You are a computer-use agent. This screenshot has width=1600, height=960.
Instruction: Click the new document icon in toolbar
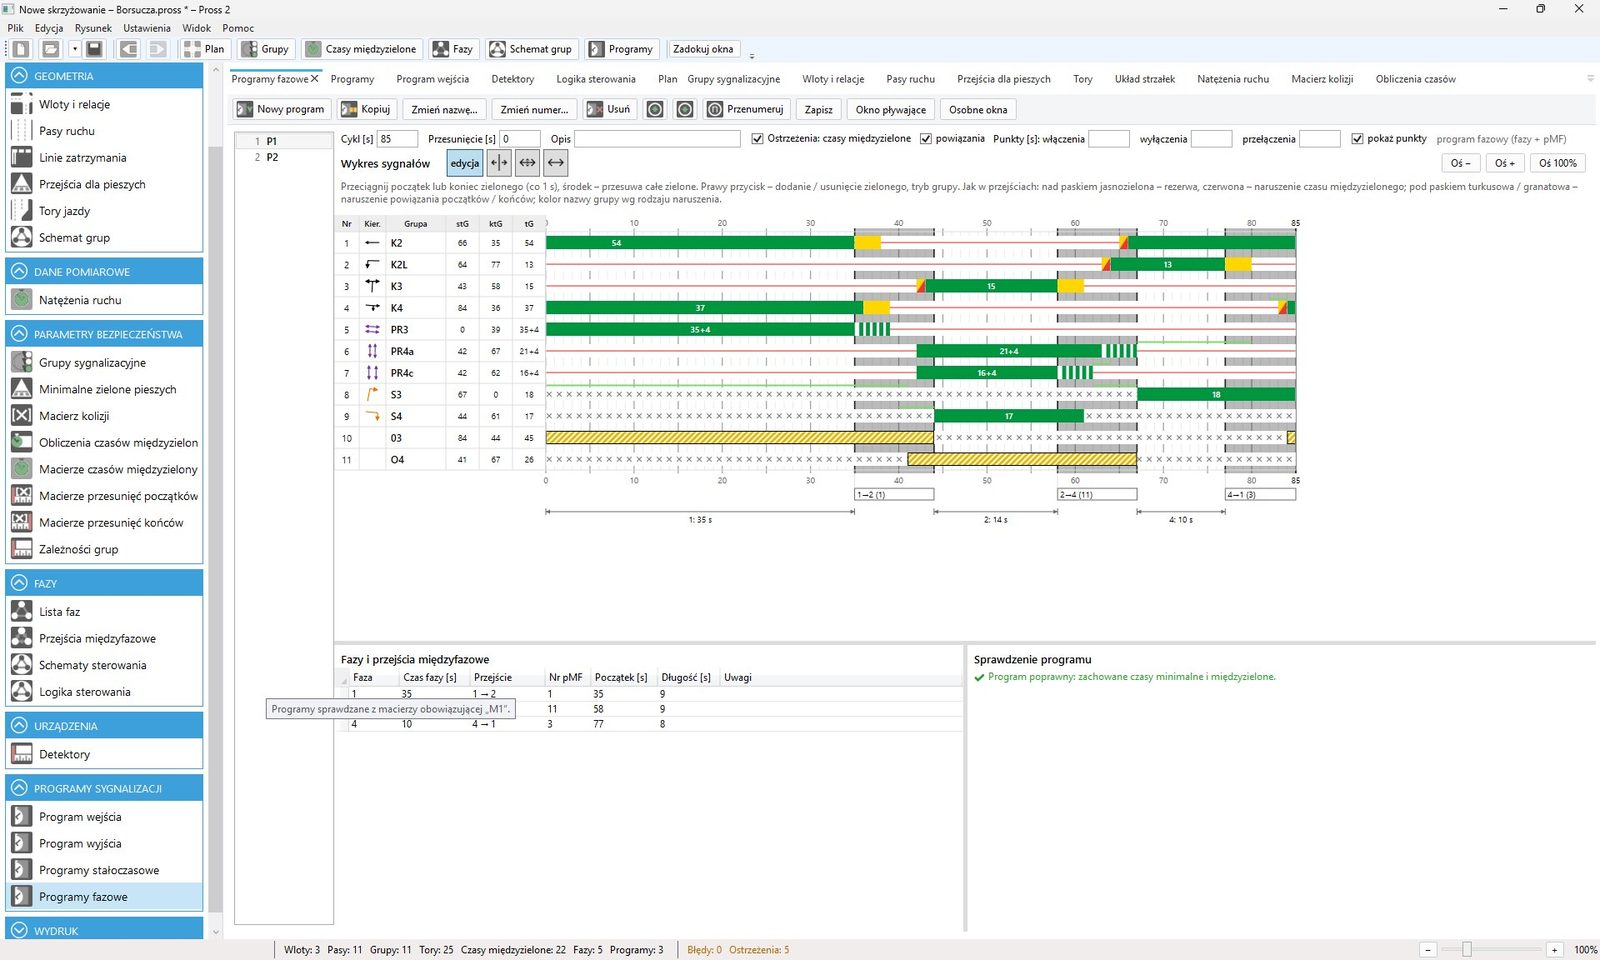pos(21,49)
